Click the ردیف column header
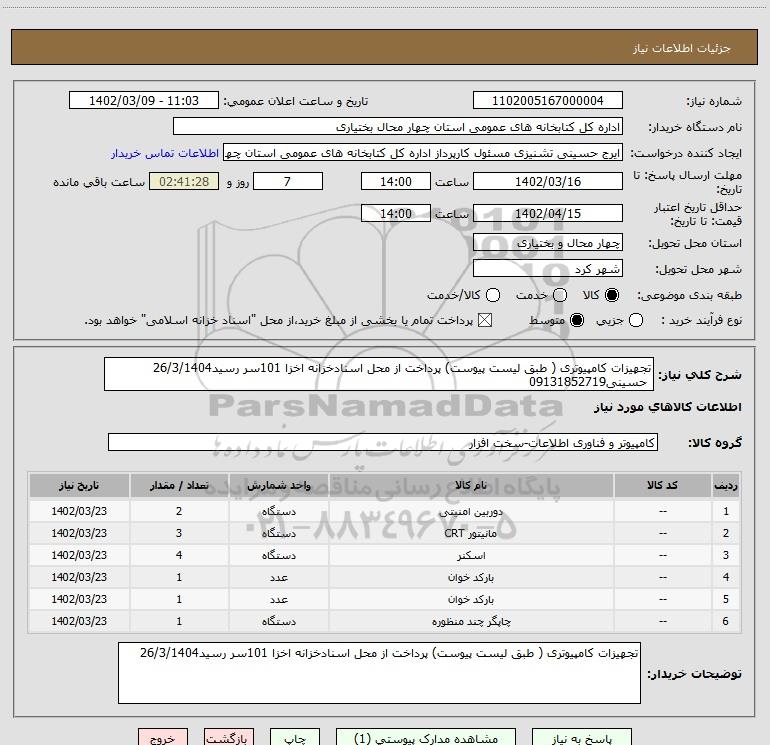Image resolution: width=770 pixels, height=745 pixels. [x=726, y=485]
